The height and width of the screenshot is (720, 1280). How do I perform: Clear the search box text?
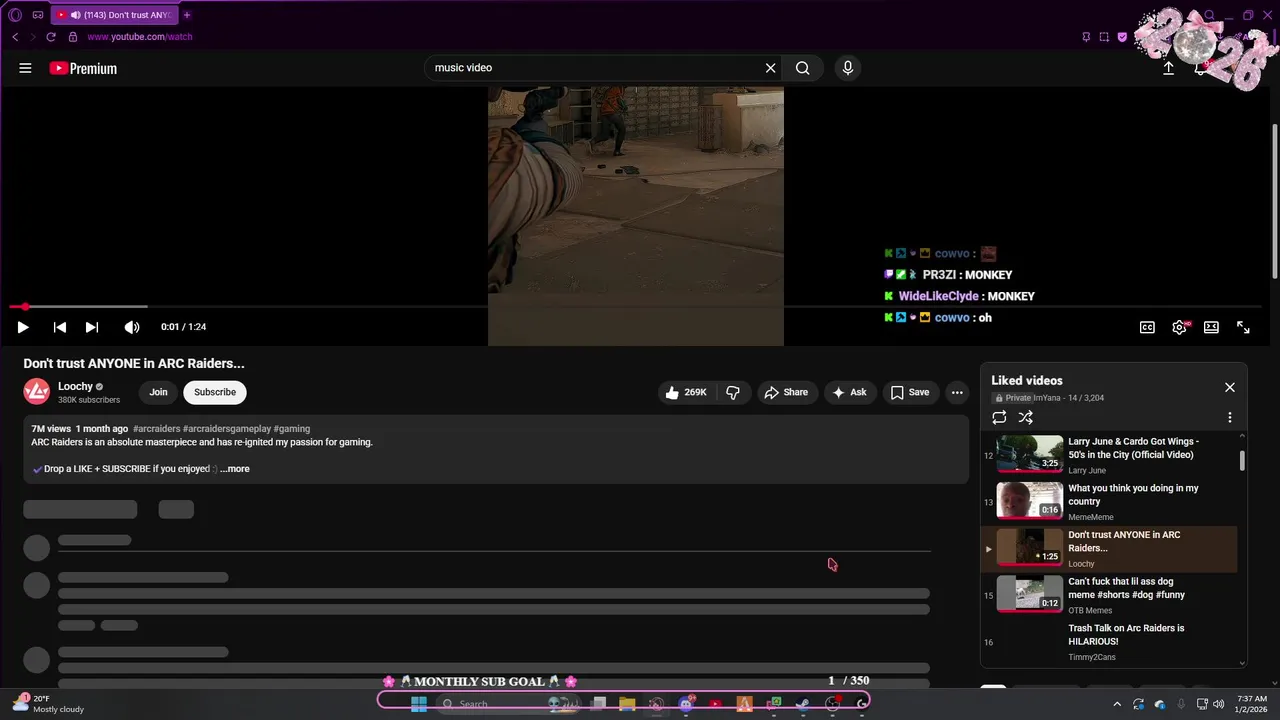click(x=770, y=68)
